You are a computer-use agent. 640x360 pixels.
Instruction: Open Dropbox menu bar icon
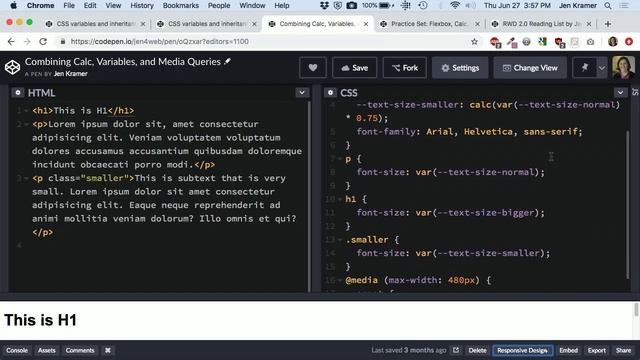click(x=324, y=6)
